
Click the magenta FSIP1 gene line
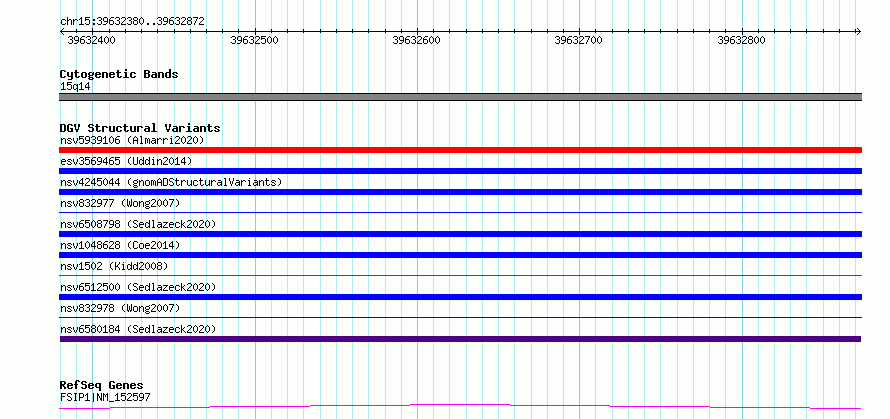[460, 407]
